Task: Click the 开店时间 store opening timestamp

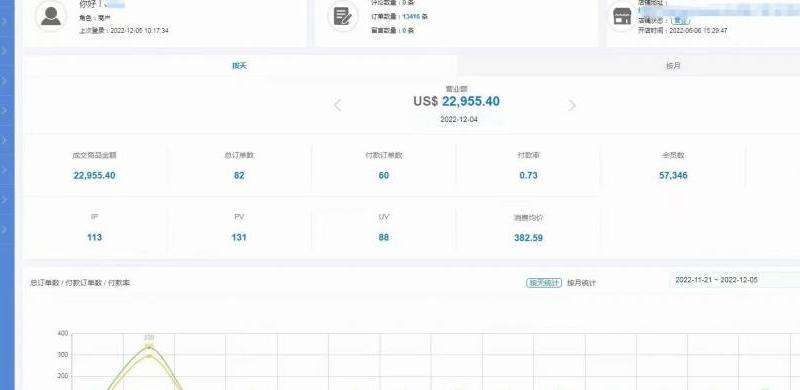Action: pyautogui.click(x=683, y=31)
